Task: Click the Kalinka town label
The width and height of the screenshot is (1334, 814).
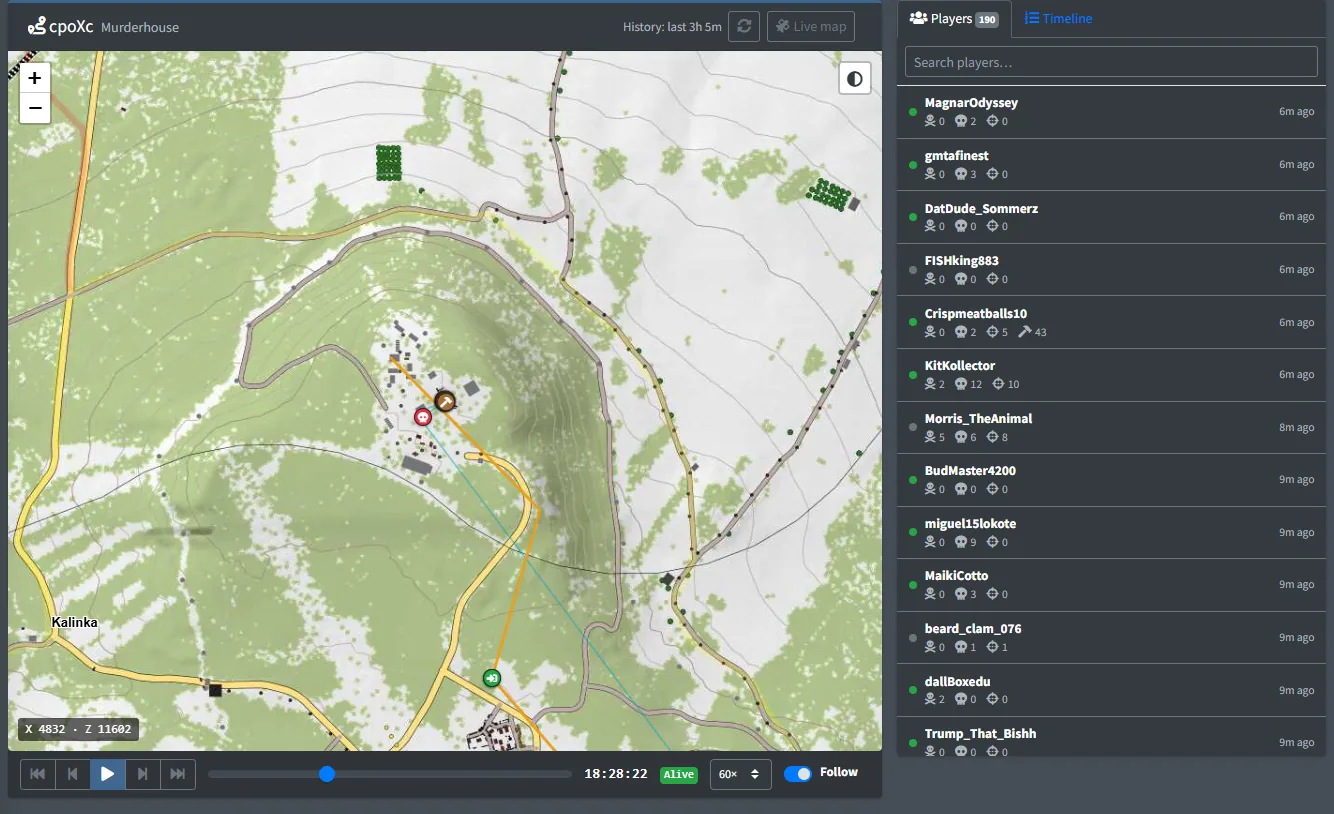Action: [x=75, y=622]
